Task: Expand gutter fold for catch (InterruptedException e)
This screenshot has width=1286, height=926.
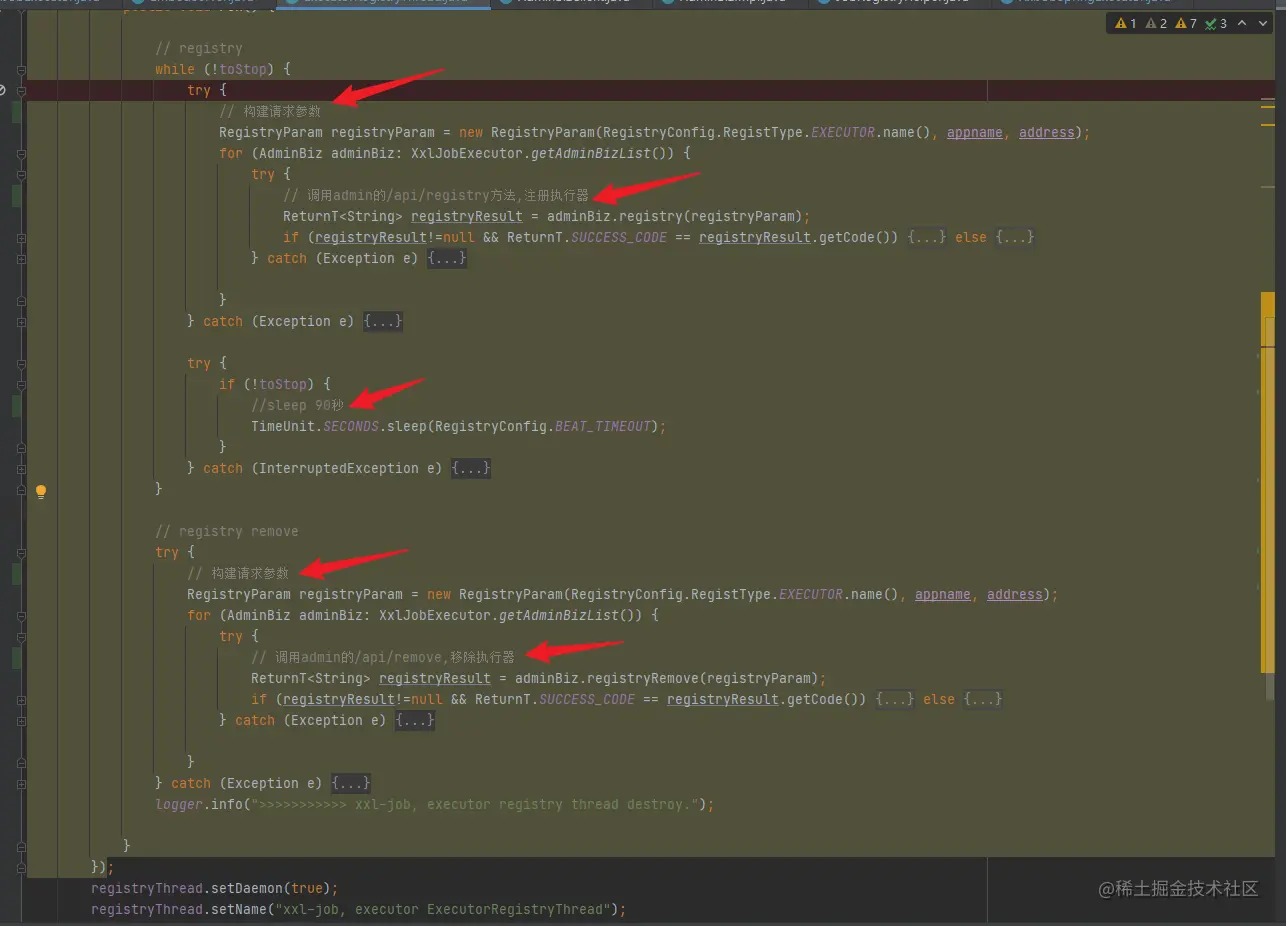Action: coord(21,468)
